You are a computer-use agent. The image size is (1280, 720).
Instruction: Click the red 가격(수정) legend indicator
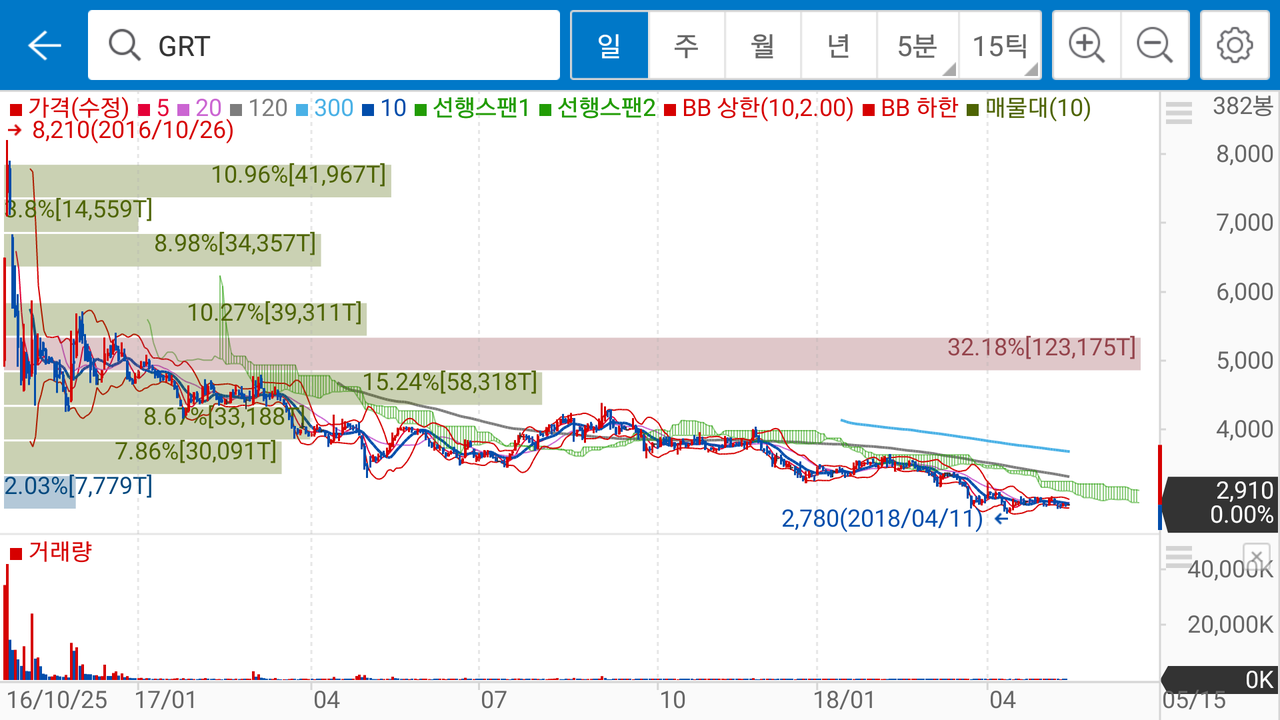14,110
